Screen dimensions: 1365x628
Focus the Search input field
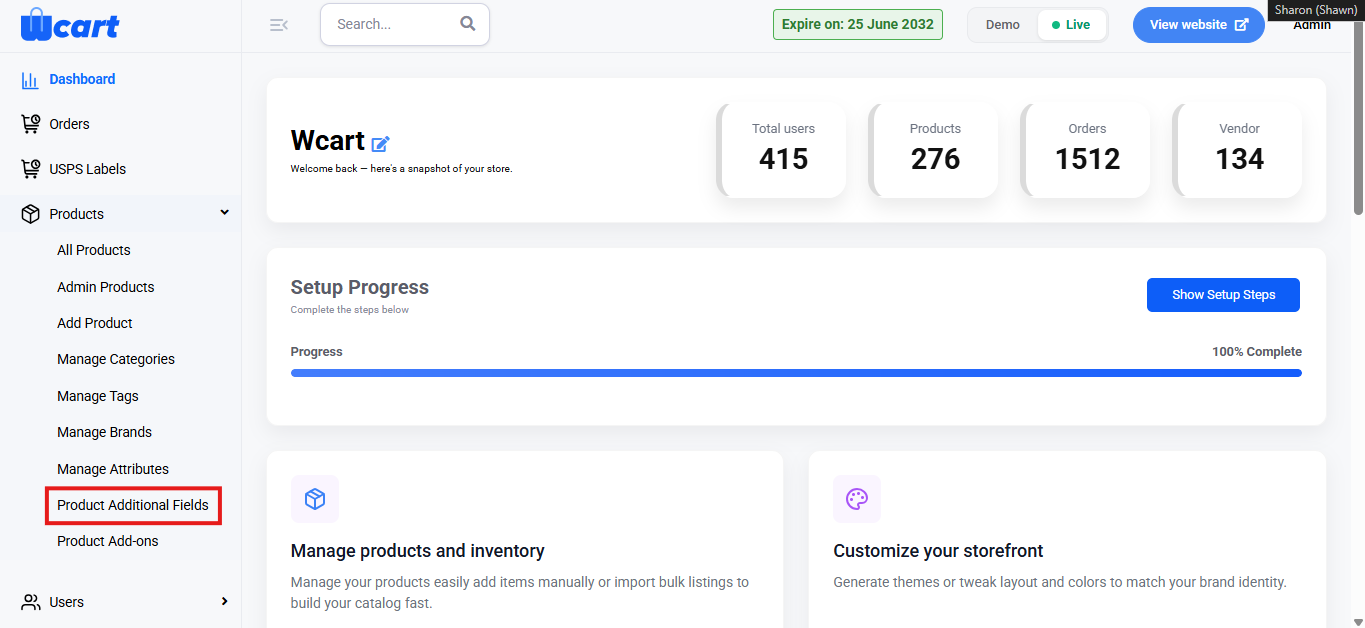[x=392, y=24]
